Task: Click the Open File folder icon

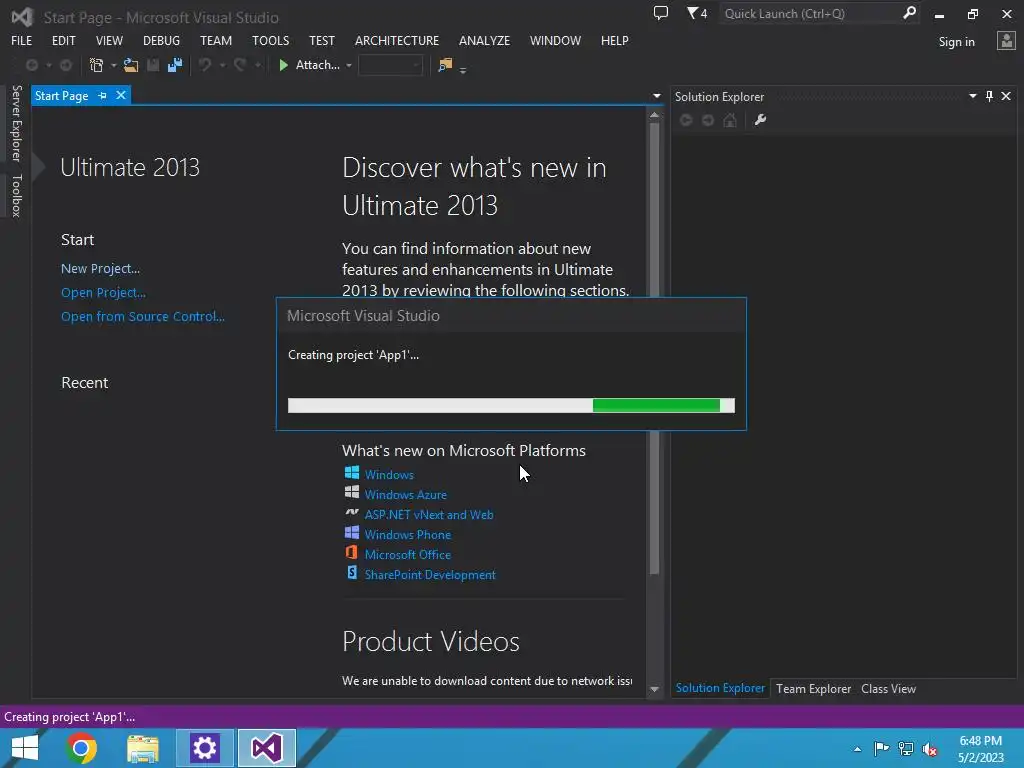Action: point(131,65)
